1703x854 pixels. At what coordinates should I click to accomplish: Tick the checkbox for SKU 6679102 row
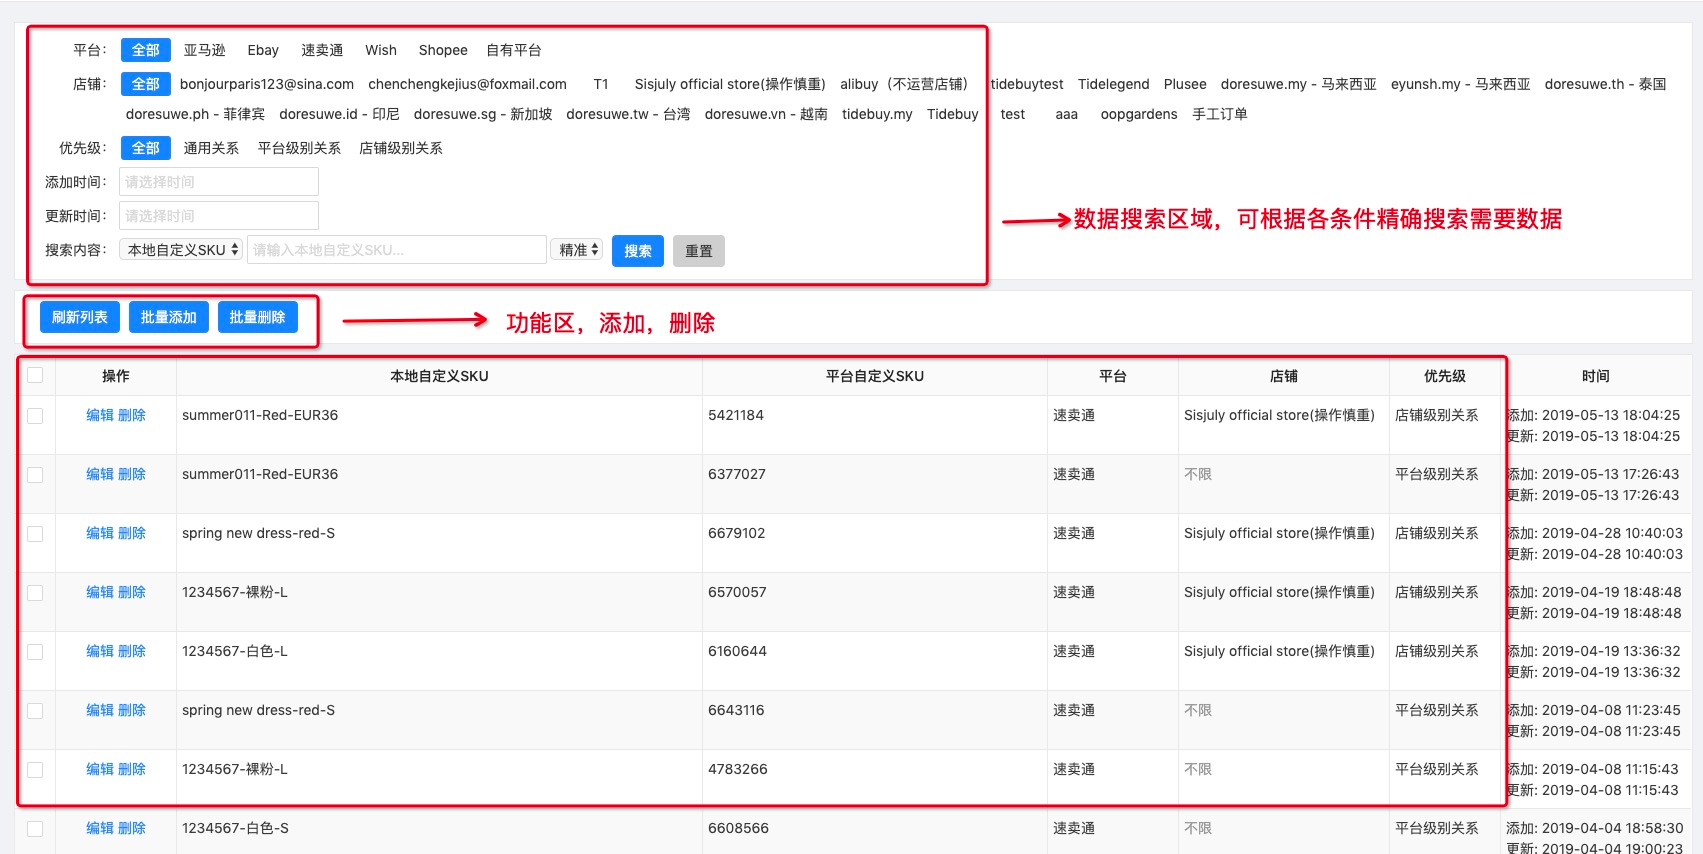[x=35, y=534]
